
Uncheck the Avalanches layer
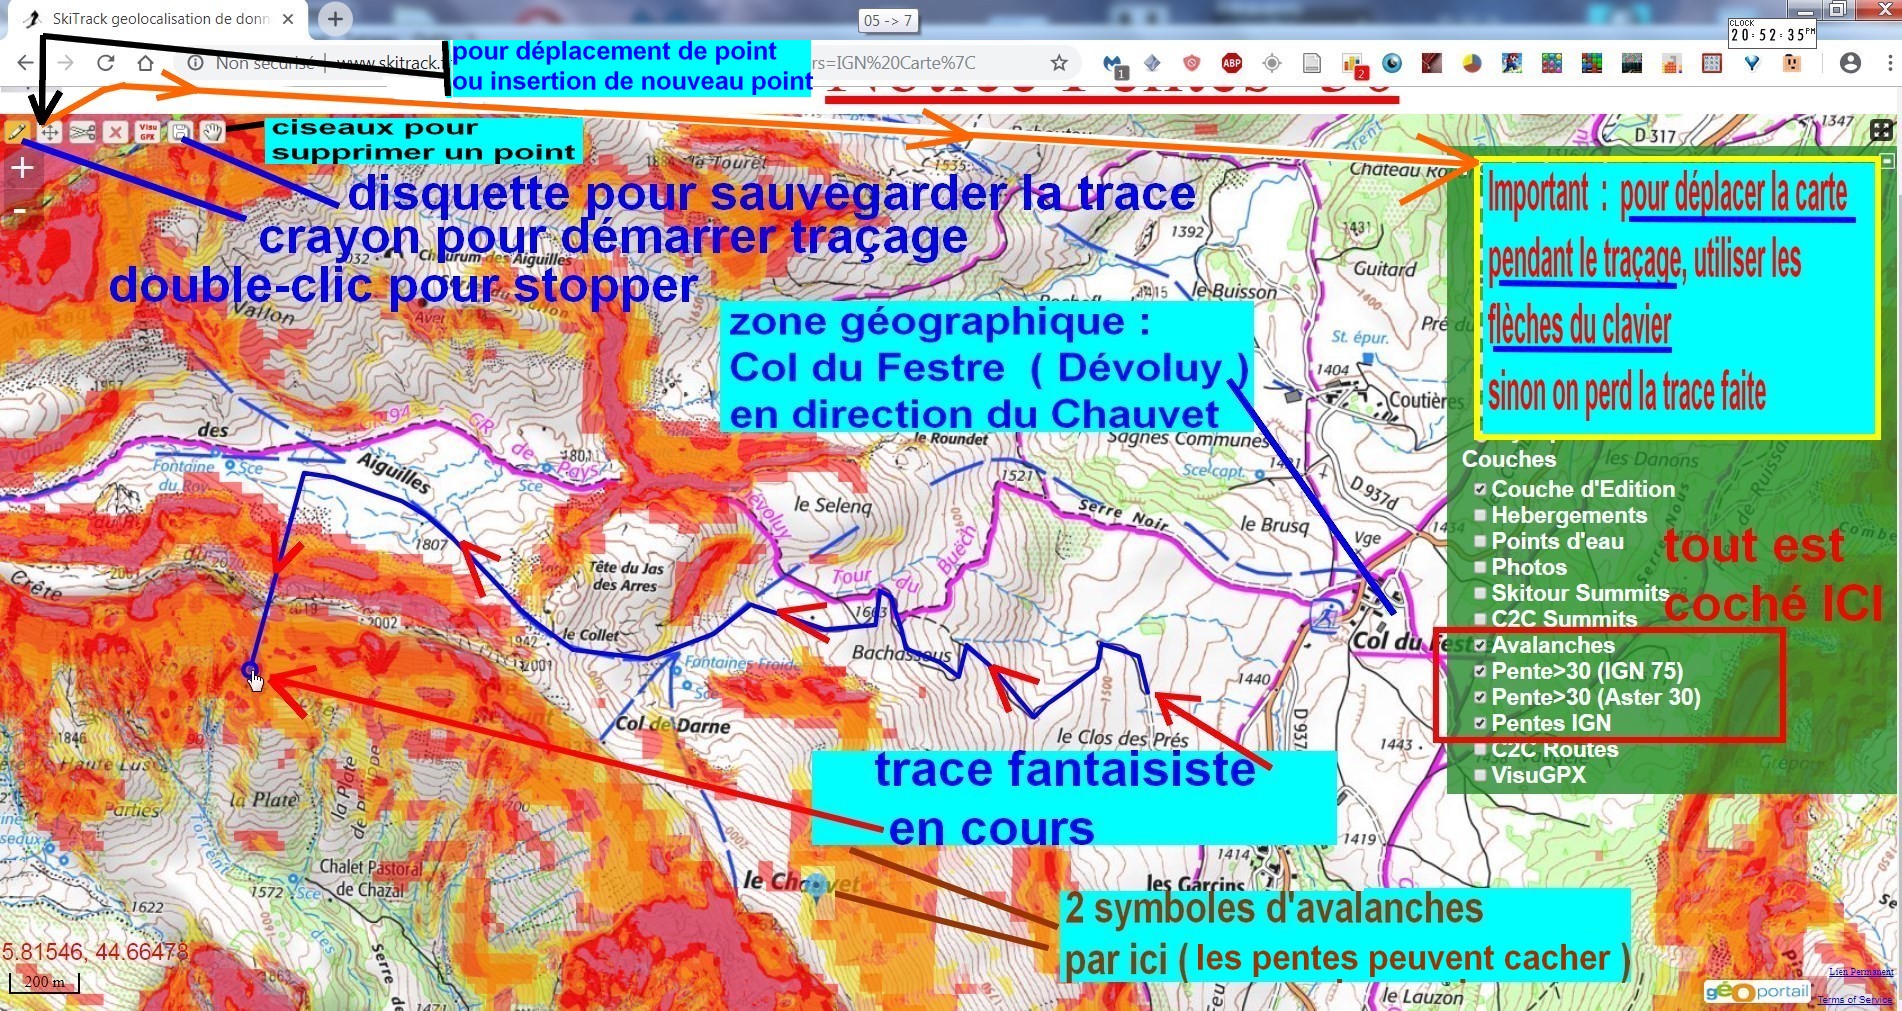(x=1480, y=645)
